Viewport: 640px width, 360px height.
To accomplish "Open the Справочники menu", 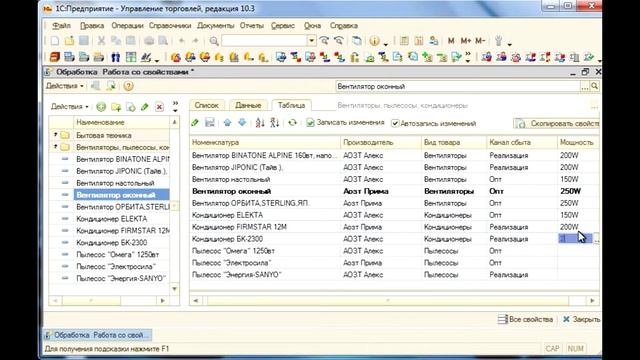I will (x=170, y=25).
